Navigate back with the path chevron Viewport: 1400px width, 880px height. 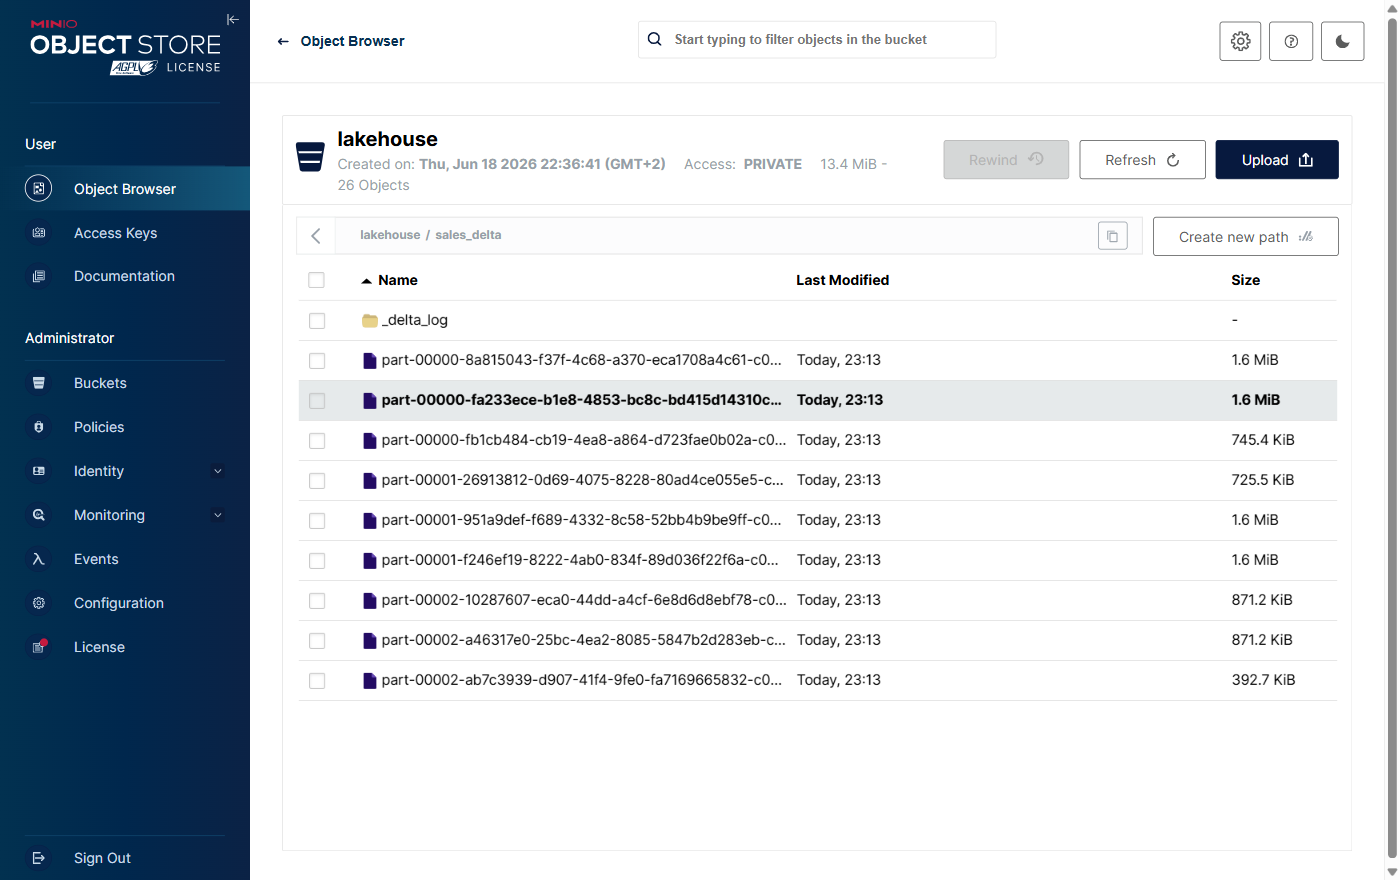point(316,236)
